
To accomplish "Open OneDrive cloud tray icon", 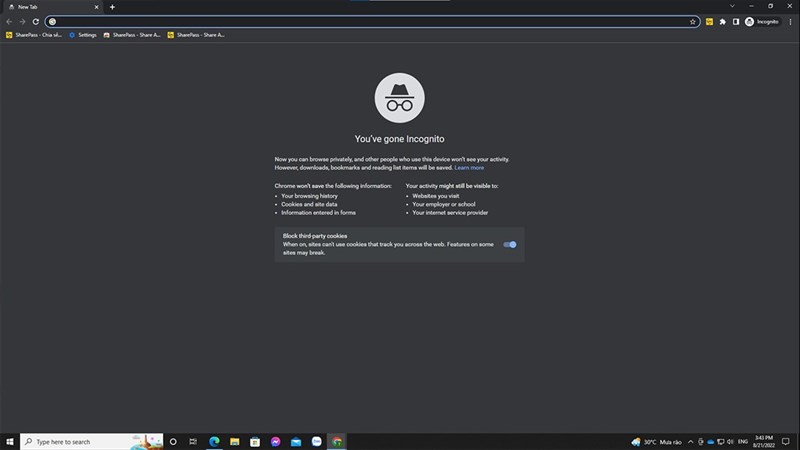I will click(x=710, y=442).
